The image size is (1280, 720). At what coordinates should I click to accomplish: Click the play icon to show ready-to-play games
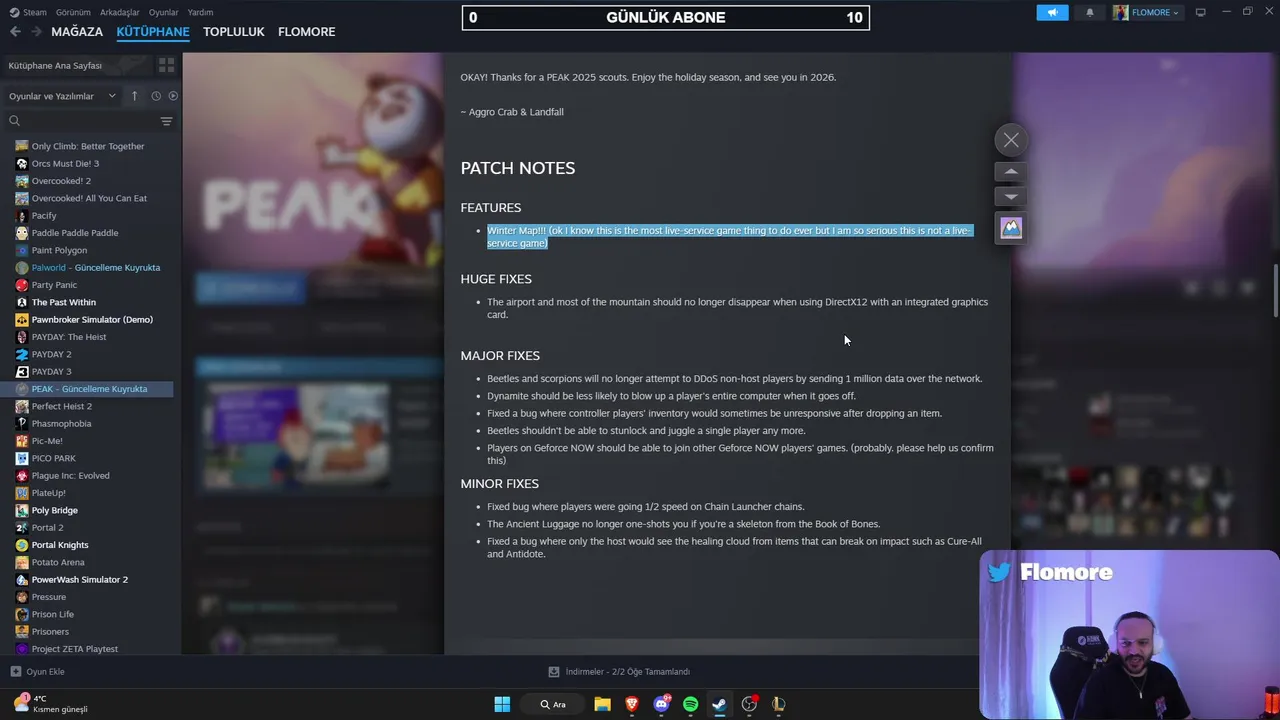pos(173,96)
